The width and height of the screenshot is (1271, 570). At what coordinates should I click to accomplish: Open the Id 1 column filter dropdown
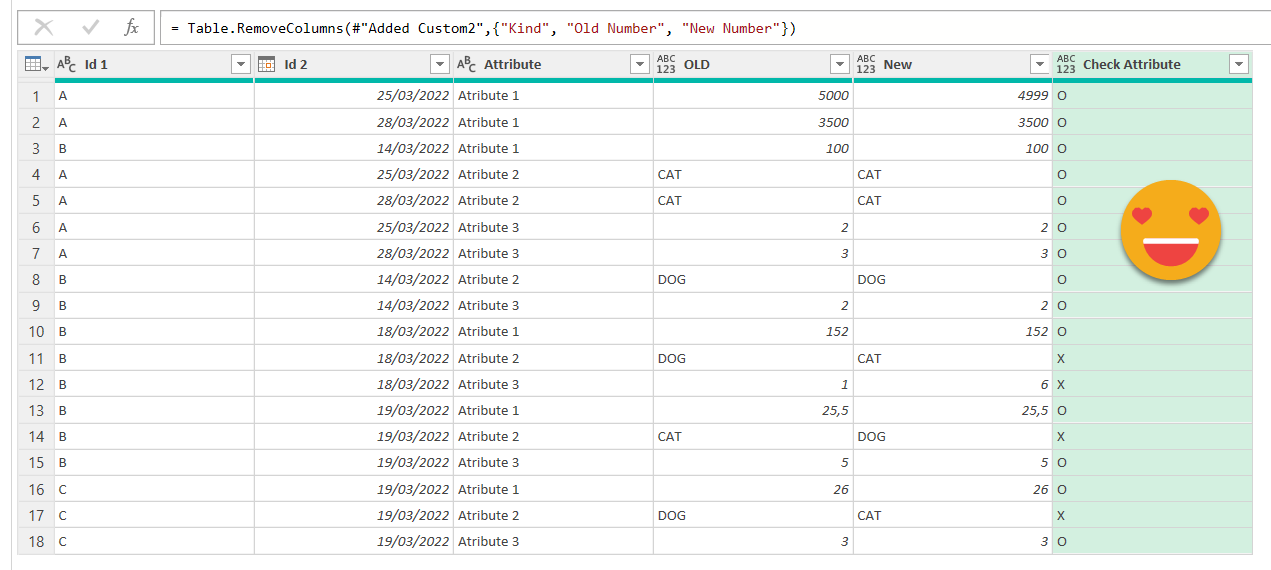pyautogui.click(x=240, y=64)
